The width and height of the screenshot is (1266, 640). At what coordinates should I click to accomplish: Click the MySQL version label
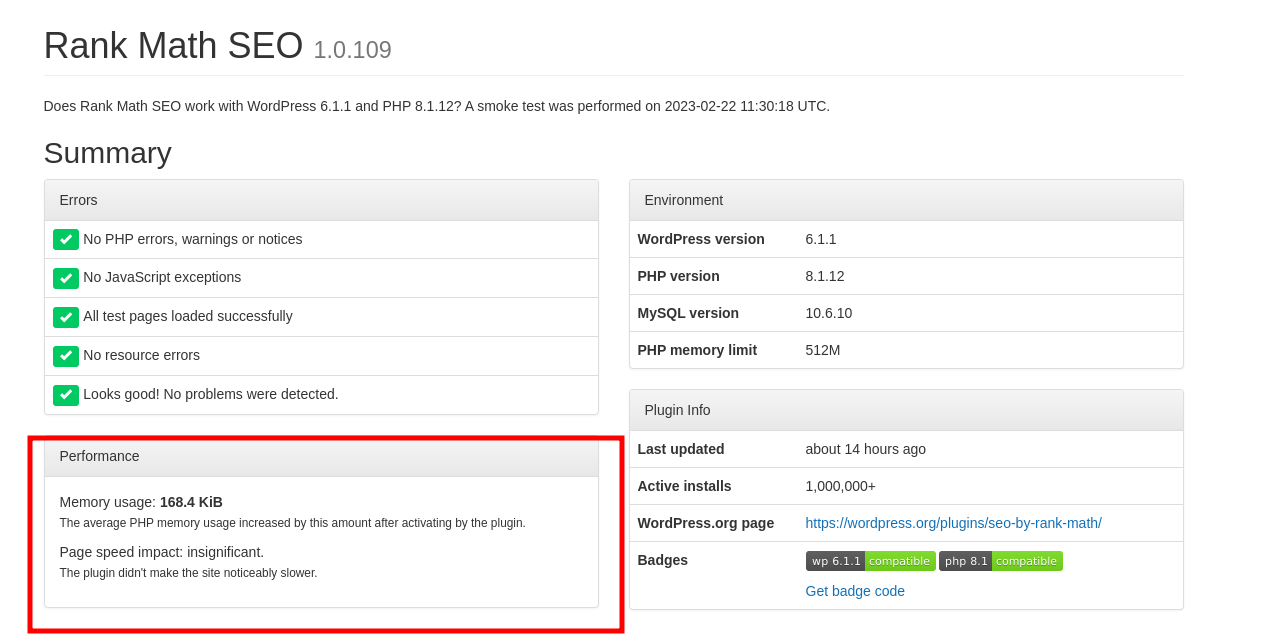pos(688,313)
